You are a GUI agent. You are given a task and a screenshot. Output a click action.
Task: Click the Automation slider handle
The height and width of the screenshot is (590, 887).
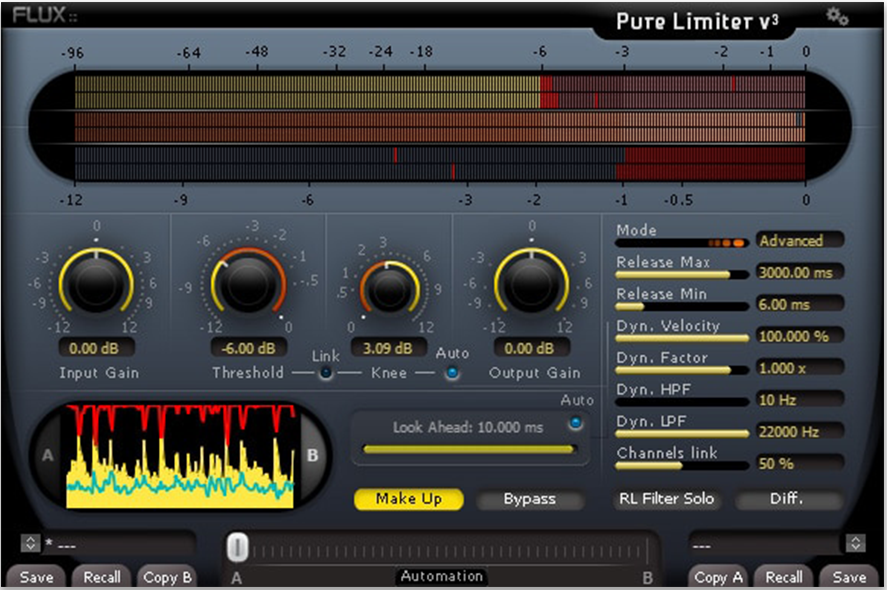(x=237, y=547)
